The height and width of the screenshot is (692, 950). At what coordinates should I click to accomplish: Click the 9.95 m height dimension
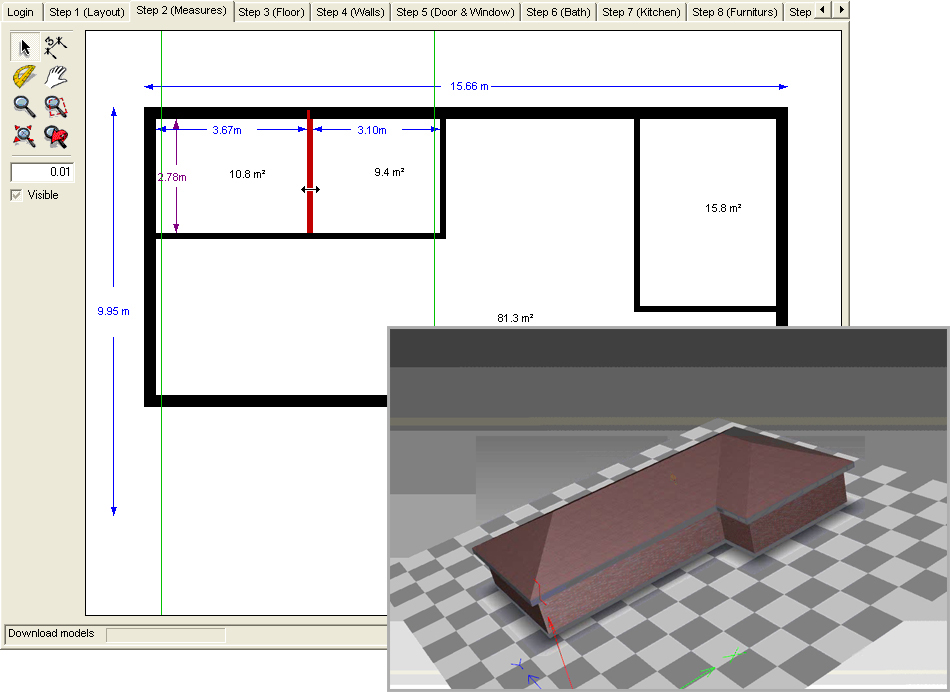pos(113,311)
